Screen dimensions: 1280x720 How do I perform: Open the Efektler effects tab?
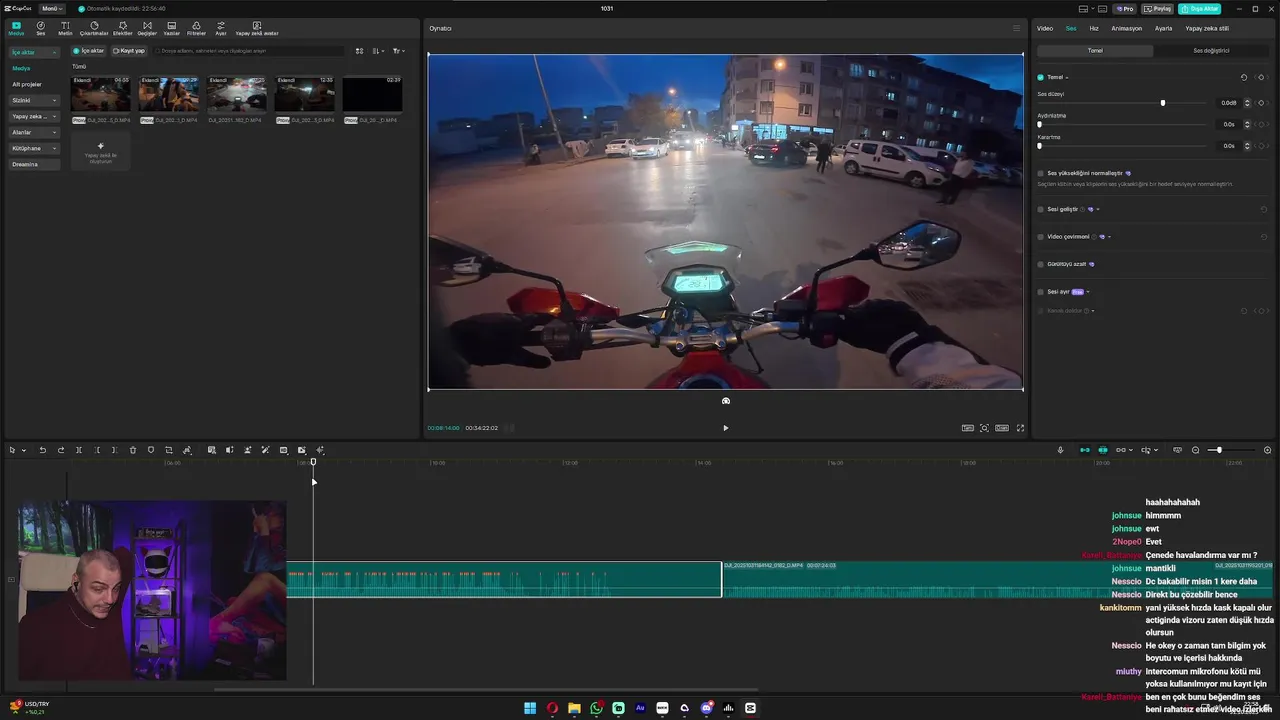point(122,28)
